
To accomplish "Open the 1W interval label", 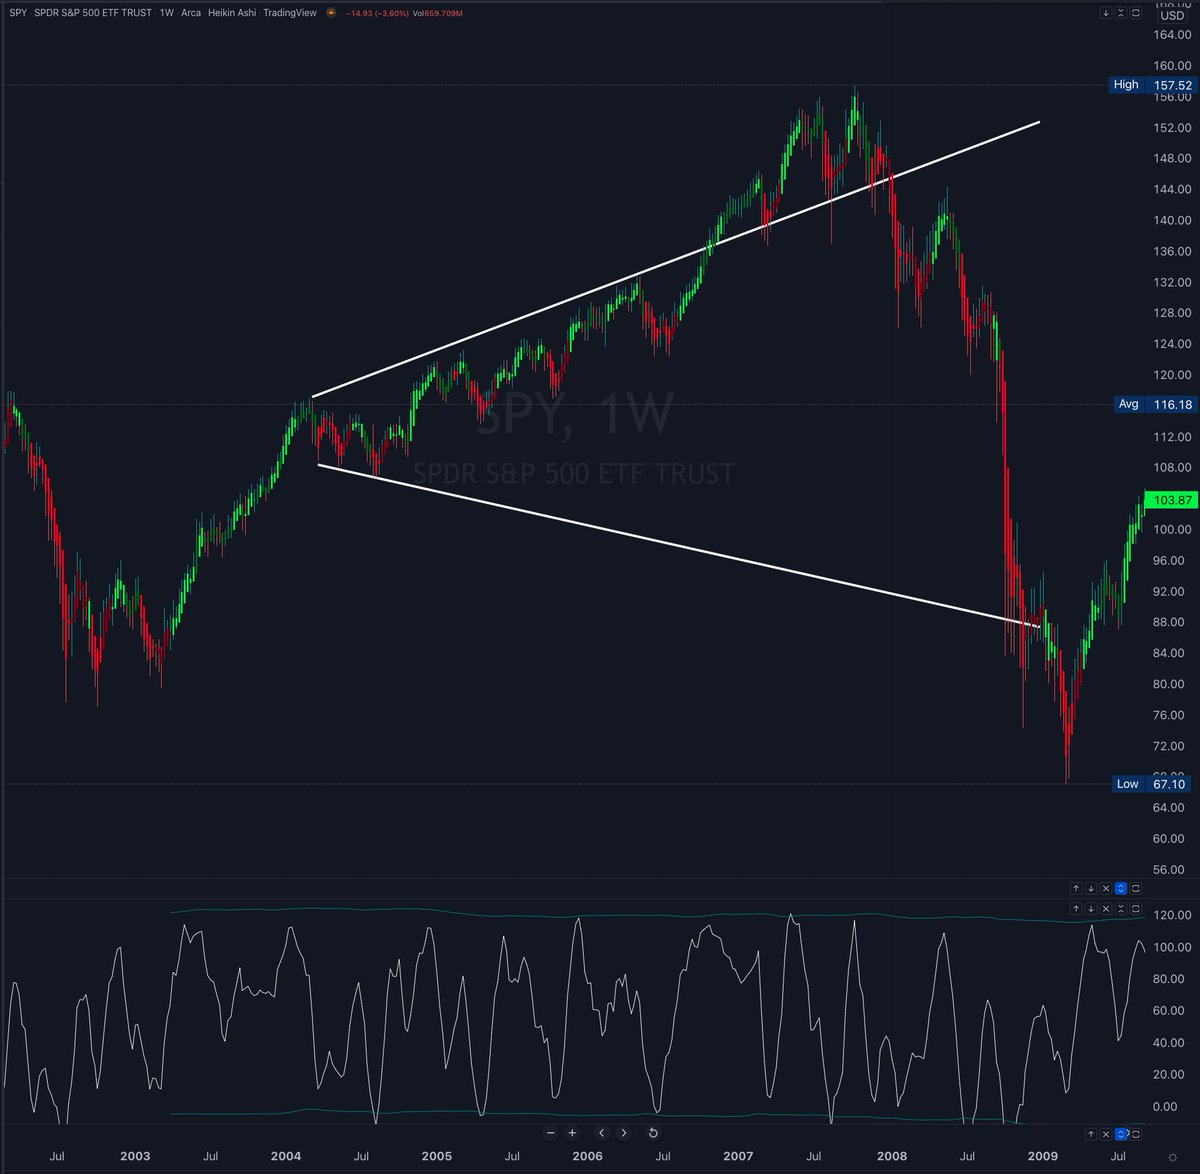I will (x=167, y=13).
